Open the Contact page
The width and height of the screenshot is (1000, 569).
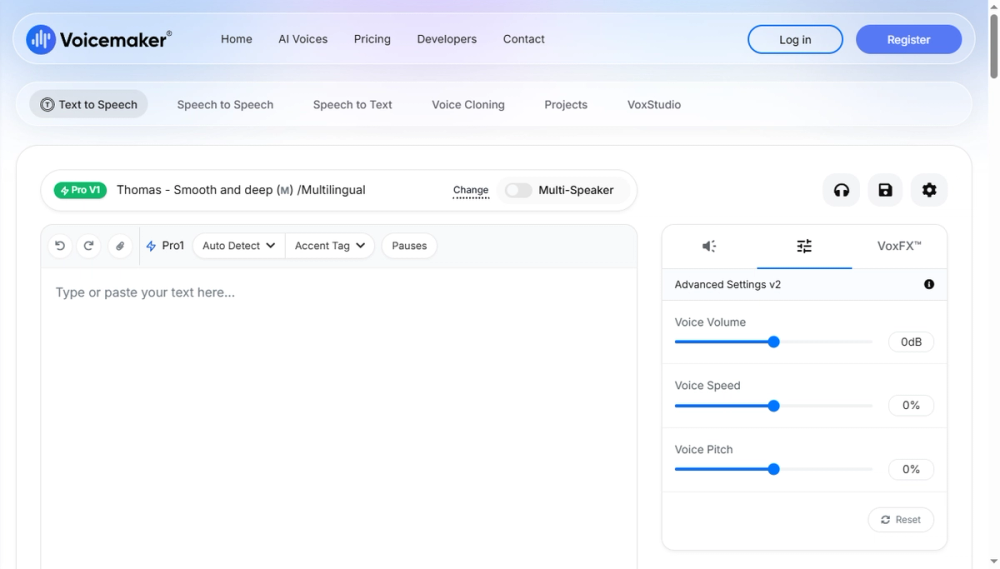point(524,39)
